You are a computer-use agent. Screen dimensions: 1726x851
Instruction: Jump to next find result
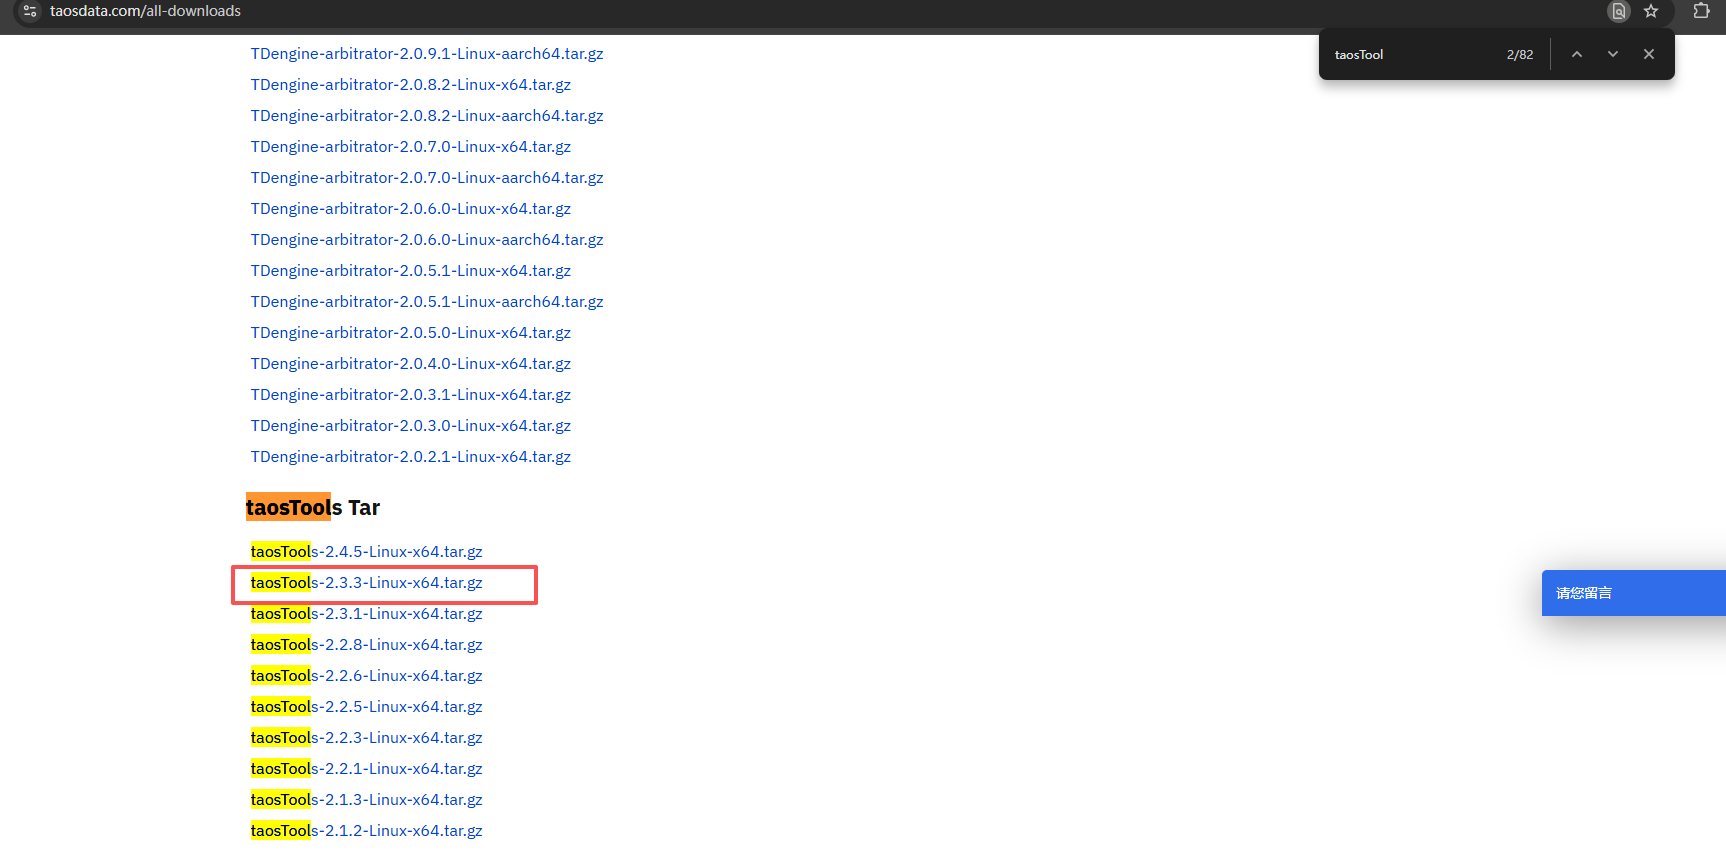(1613, 54)
